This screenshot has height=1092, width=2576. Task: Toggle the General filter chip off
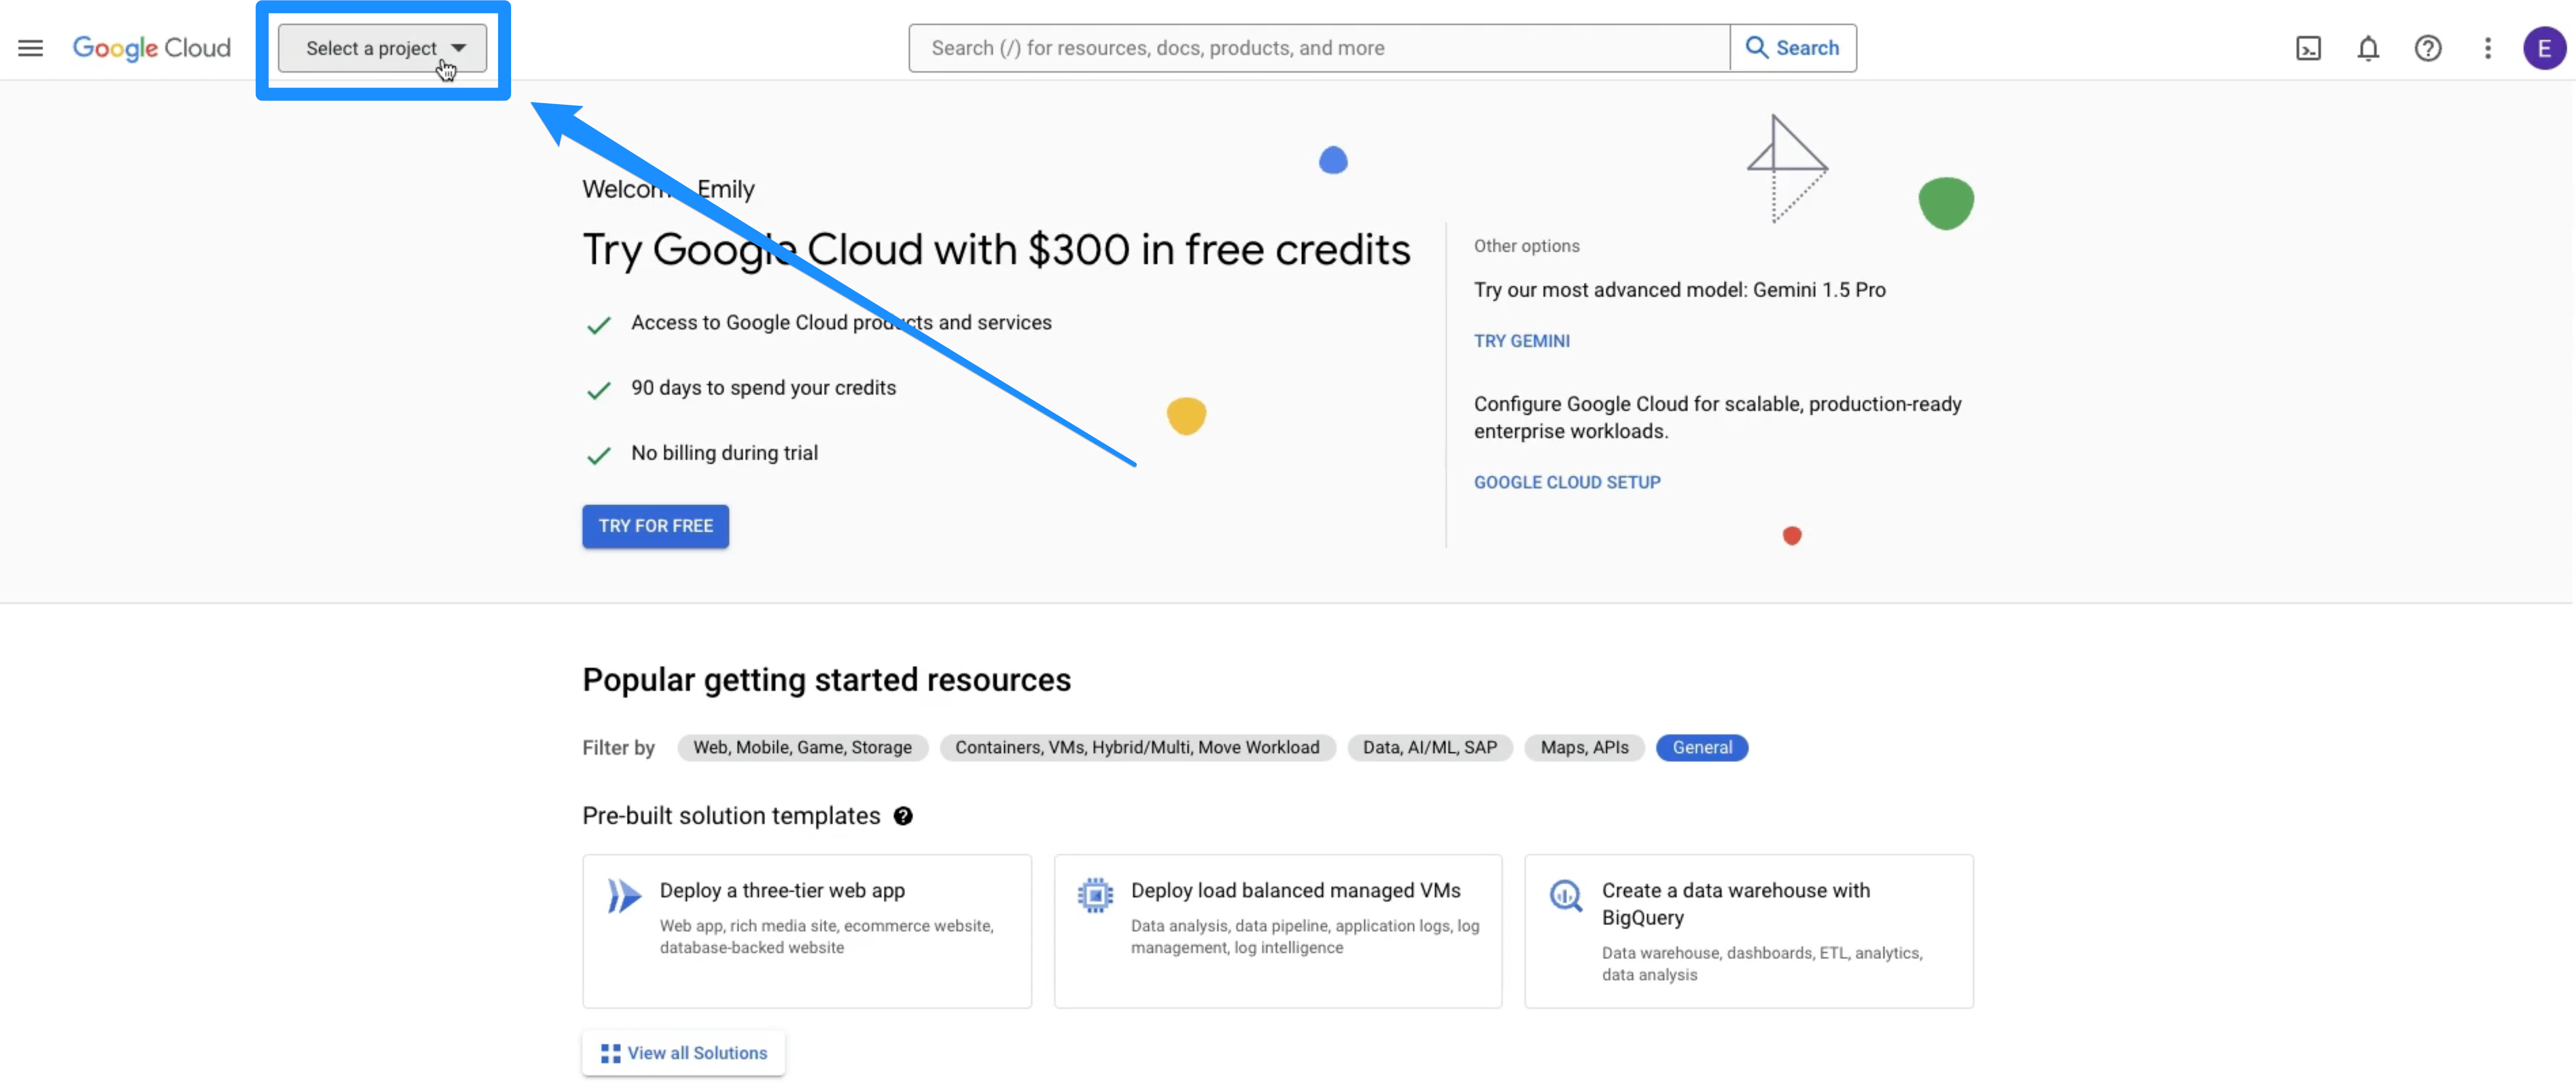(1701, 747)
